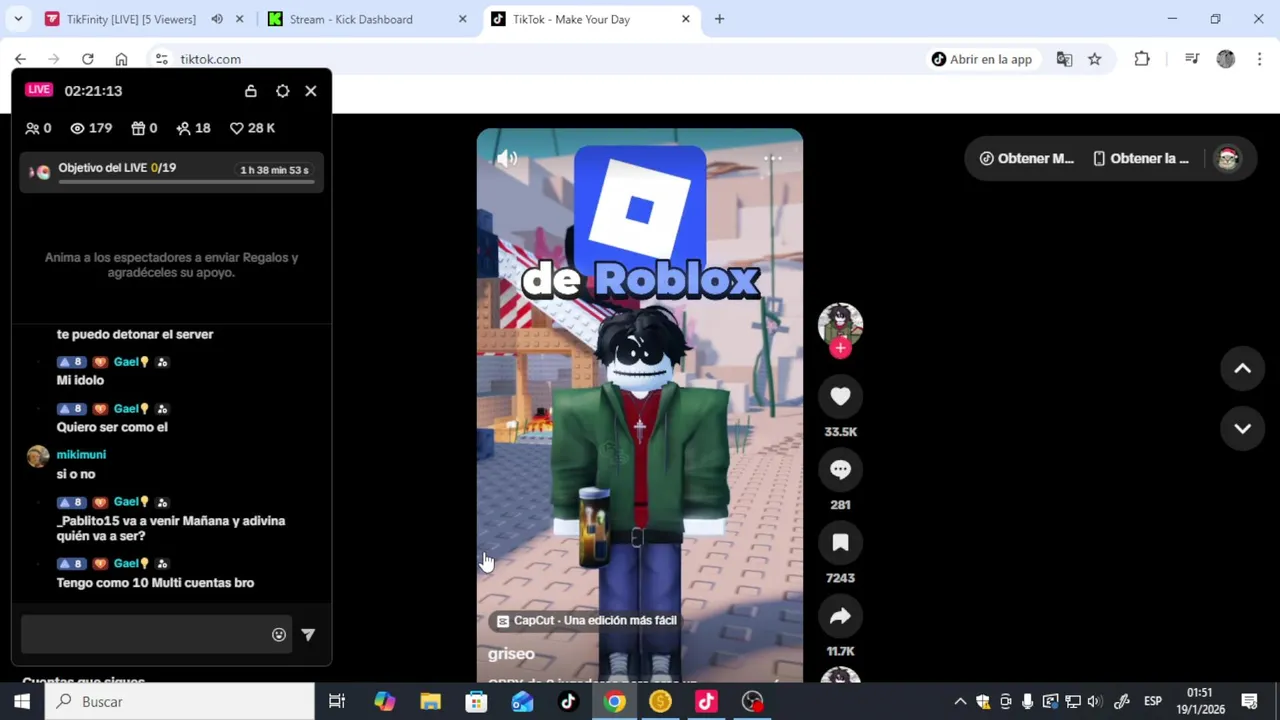Bookmark the video, 7243 saves

(840, 543)
